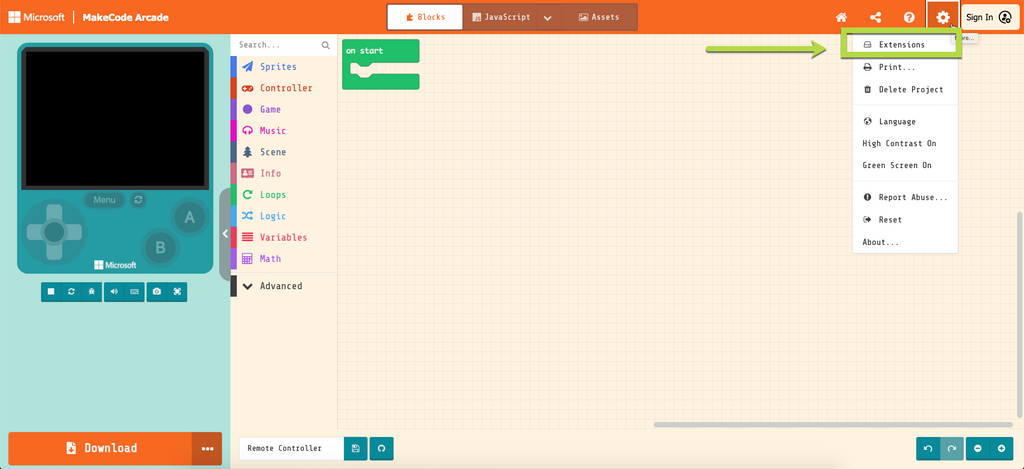The height and width of the screenshot is (469, 1024).
Task: Click the workspace horizontal scrollbar
Action: click(834, 425)
